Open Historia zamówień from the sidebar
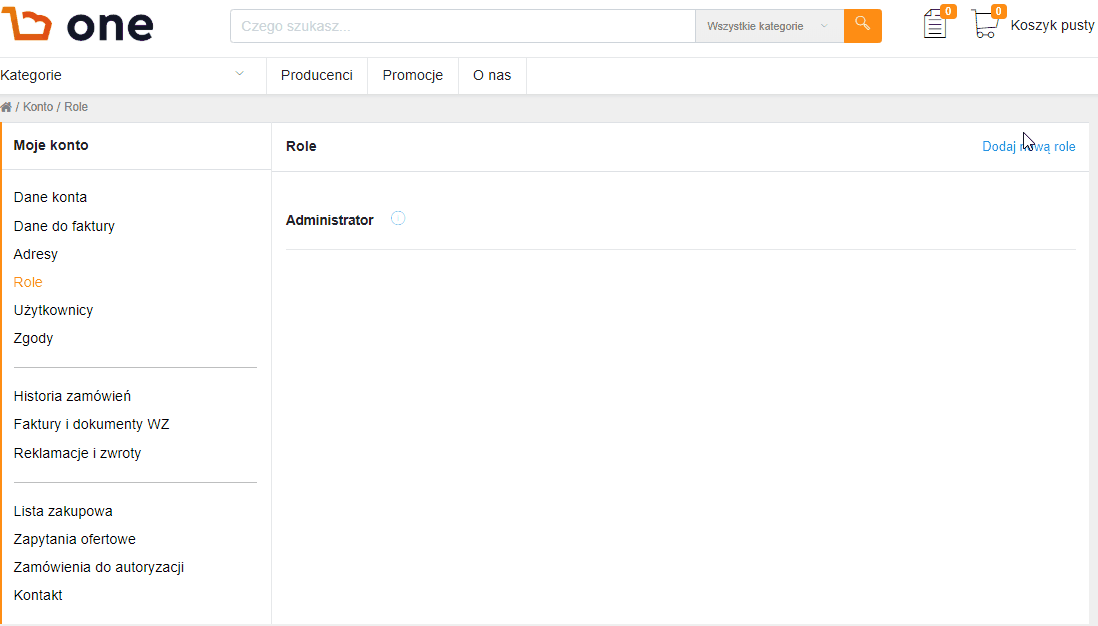The height and width of the screenshot is (626, 1098). click(72, 396)
